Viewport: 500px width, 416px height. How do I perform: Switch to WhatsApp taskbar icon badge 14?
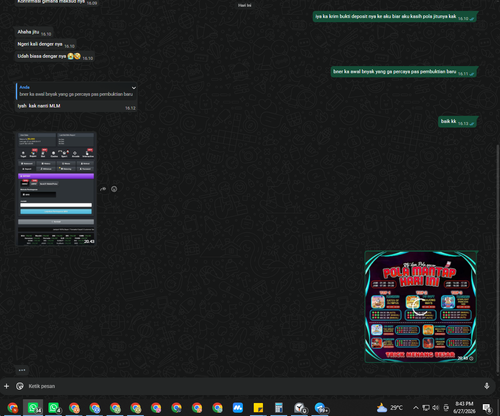coord(33,408)
